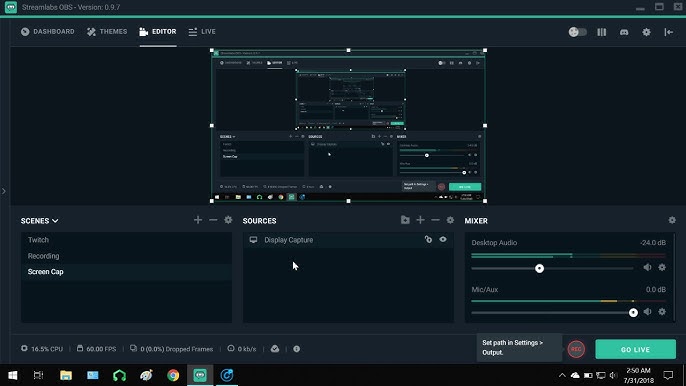686x386 pixels.
Task: Add a source folder
Action: (405, 220)
